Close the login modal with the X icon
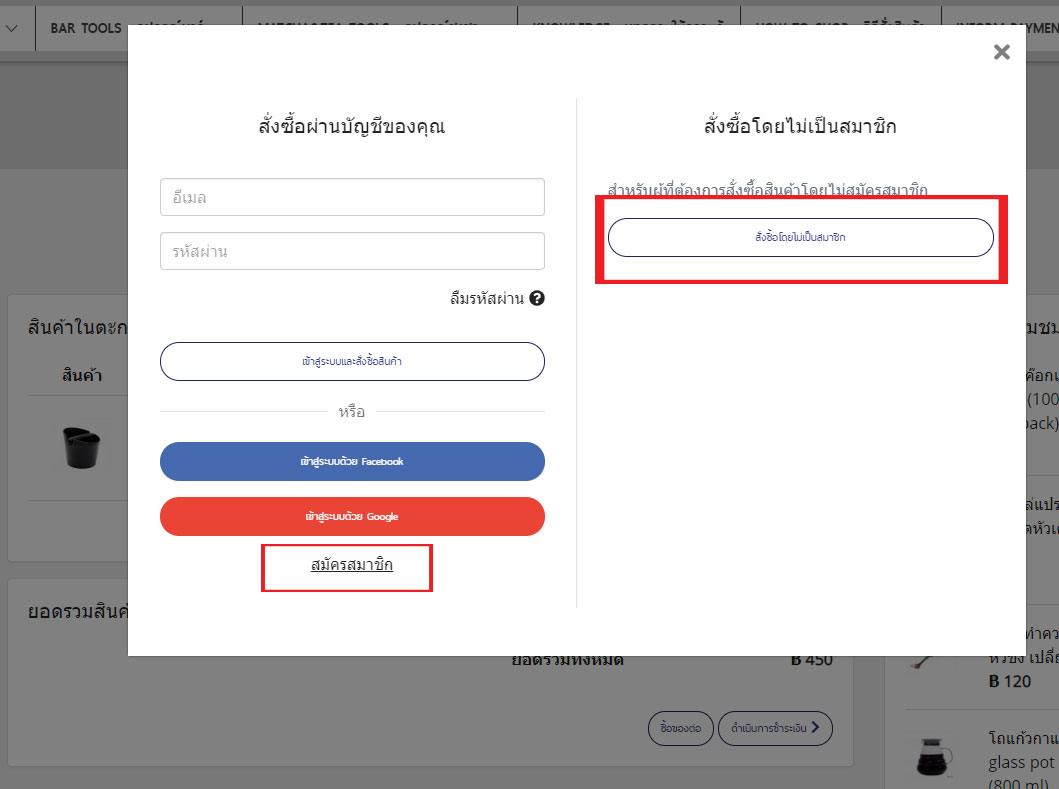 point(1002,52)
